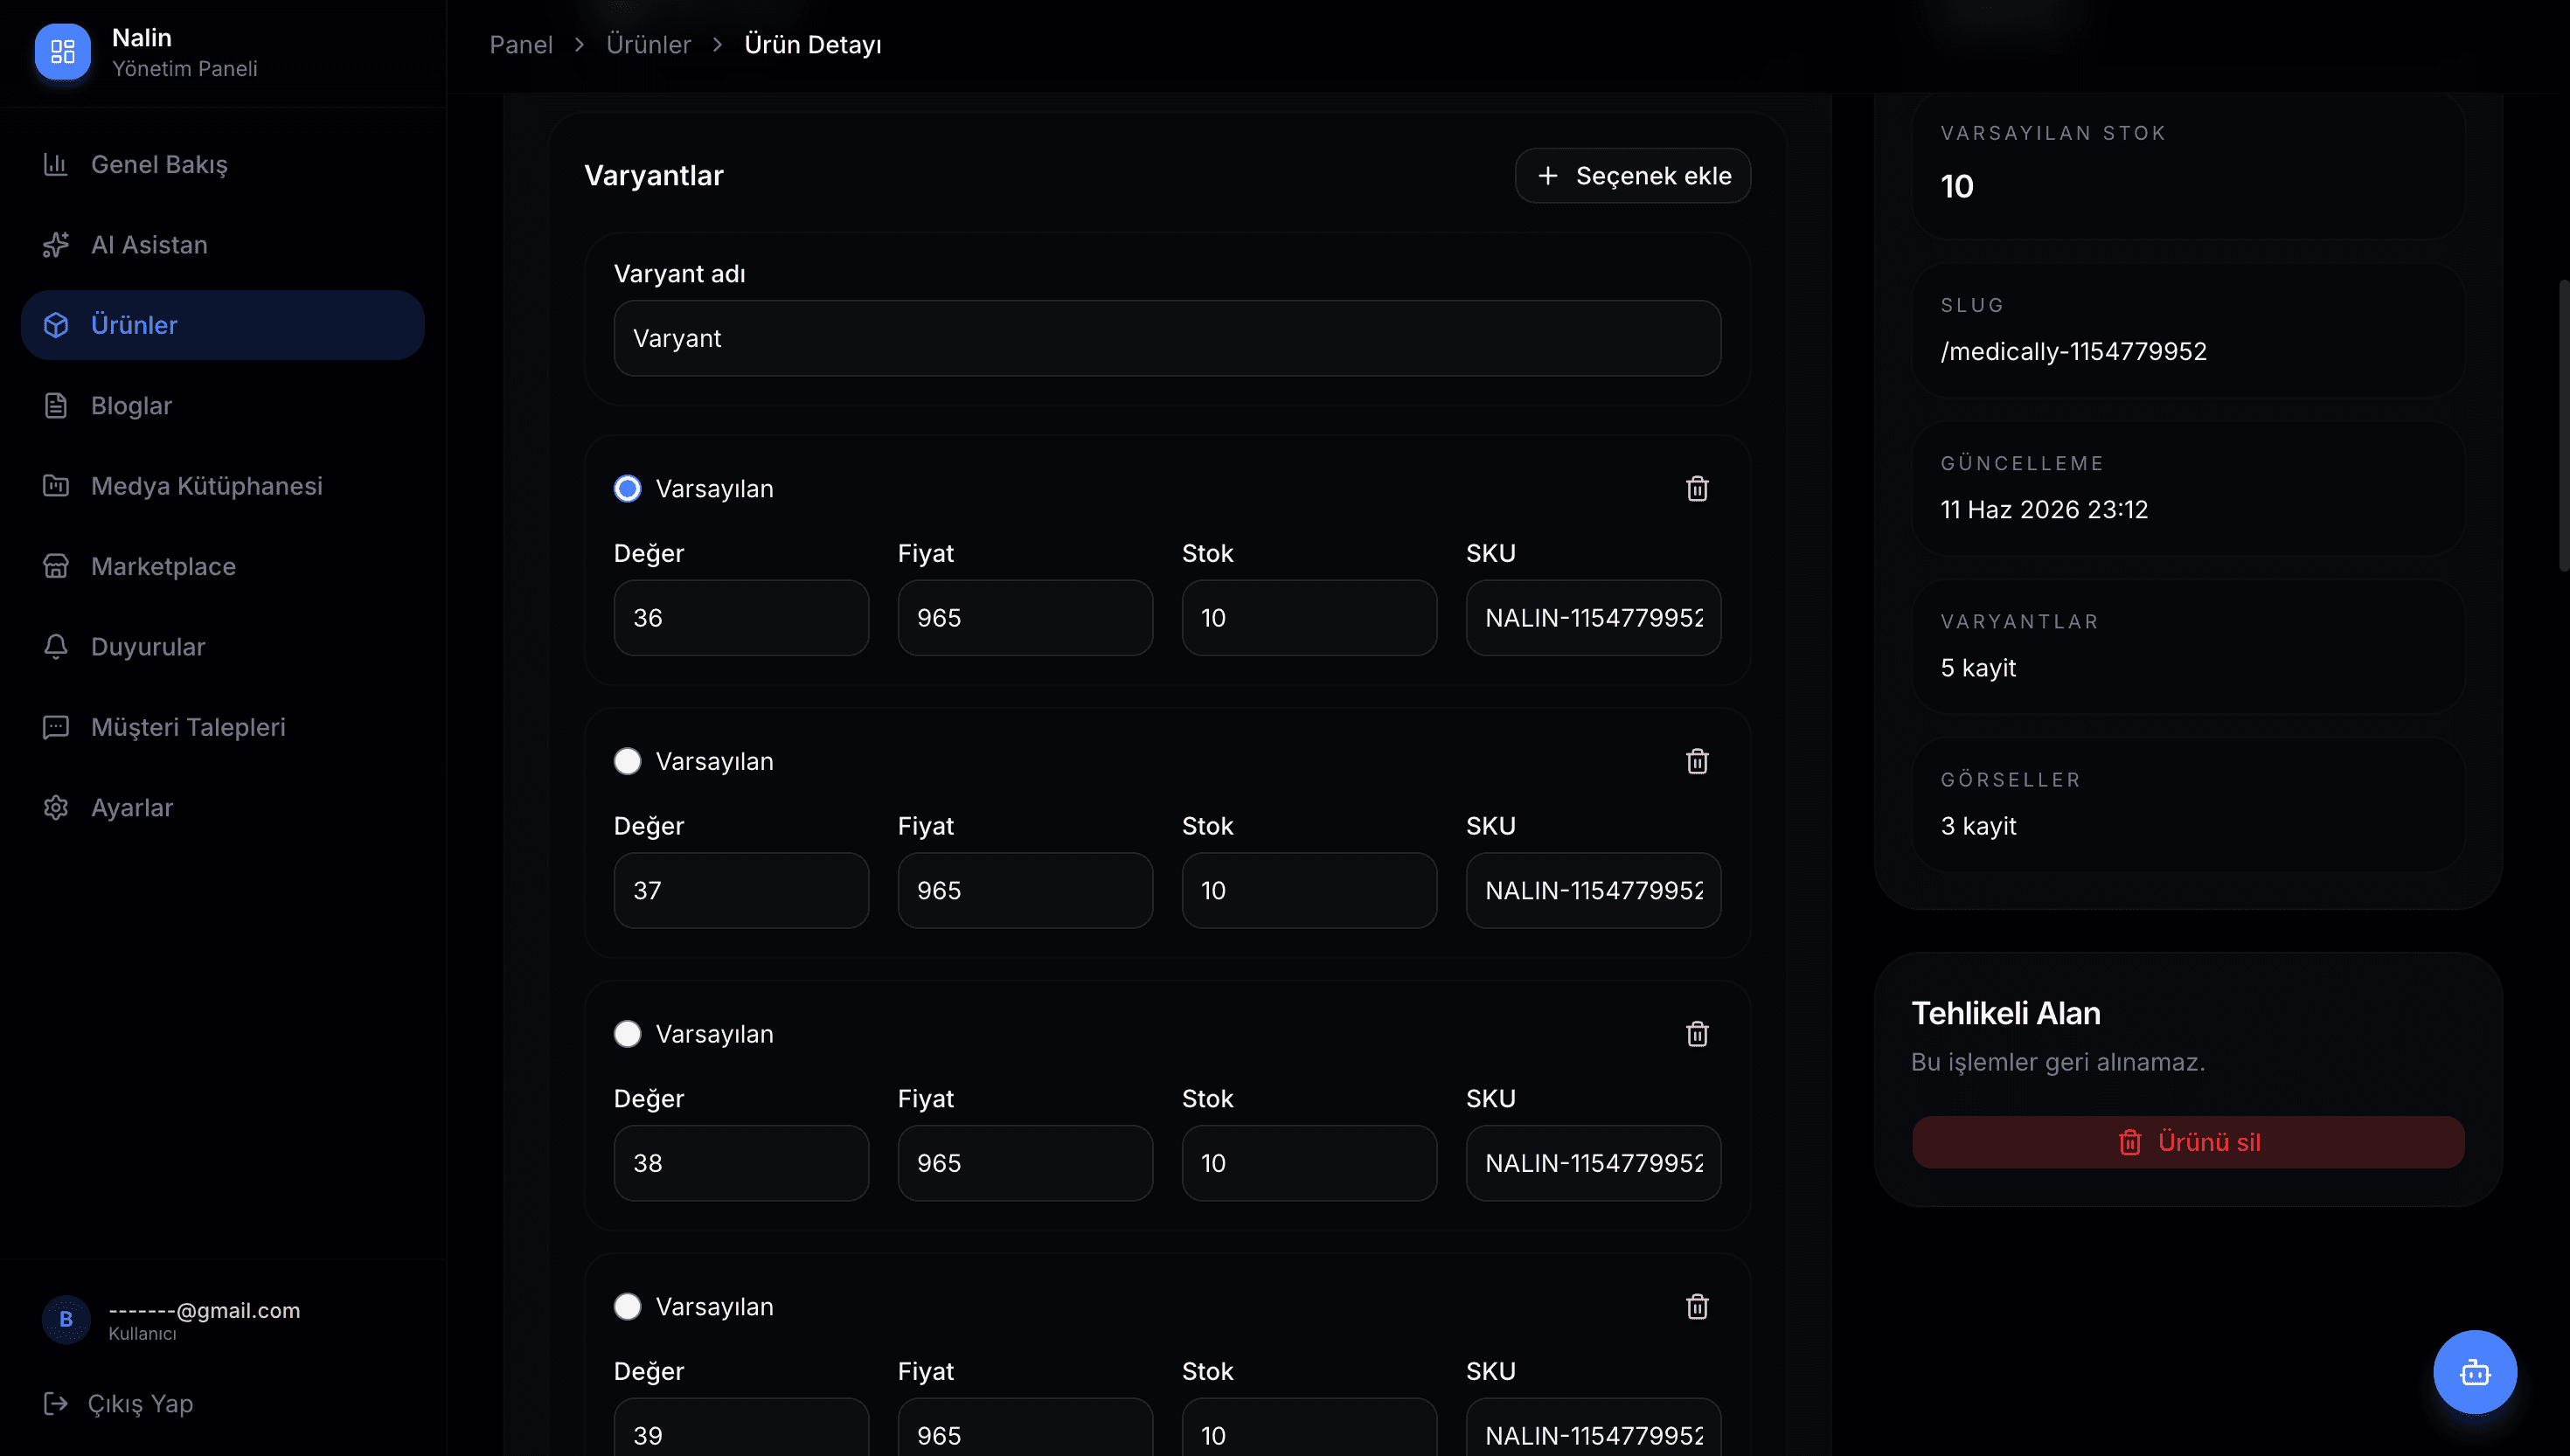Screen dimensions: 2570x1456
Task: Delete the variant with value 37
Action: tap(1697, 761)
